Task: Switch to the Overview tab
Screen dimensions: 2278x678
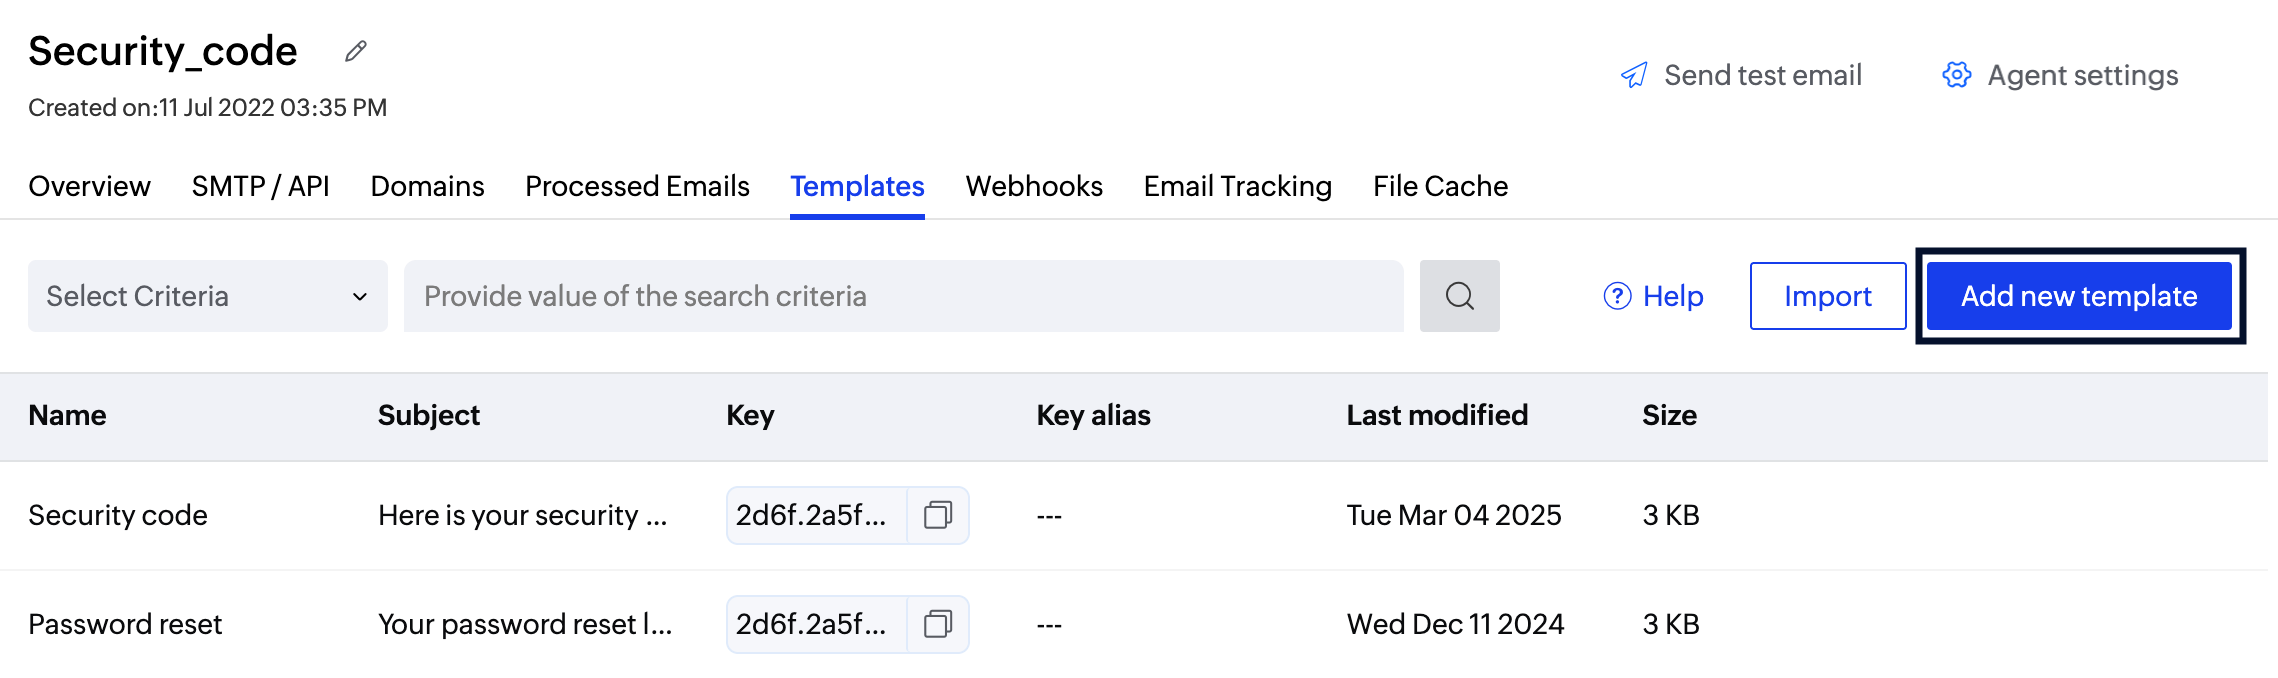Action: pos(89,186)
